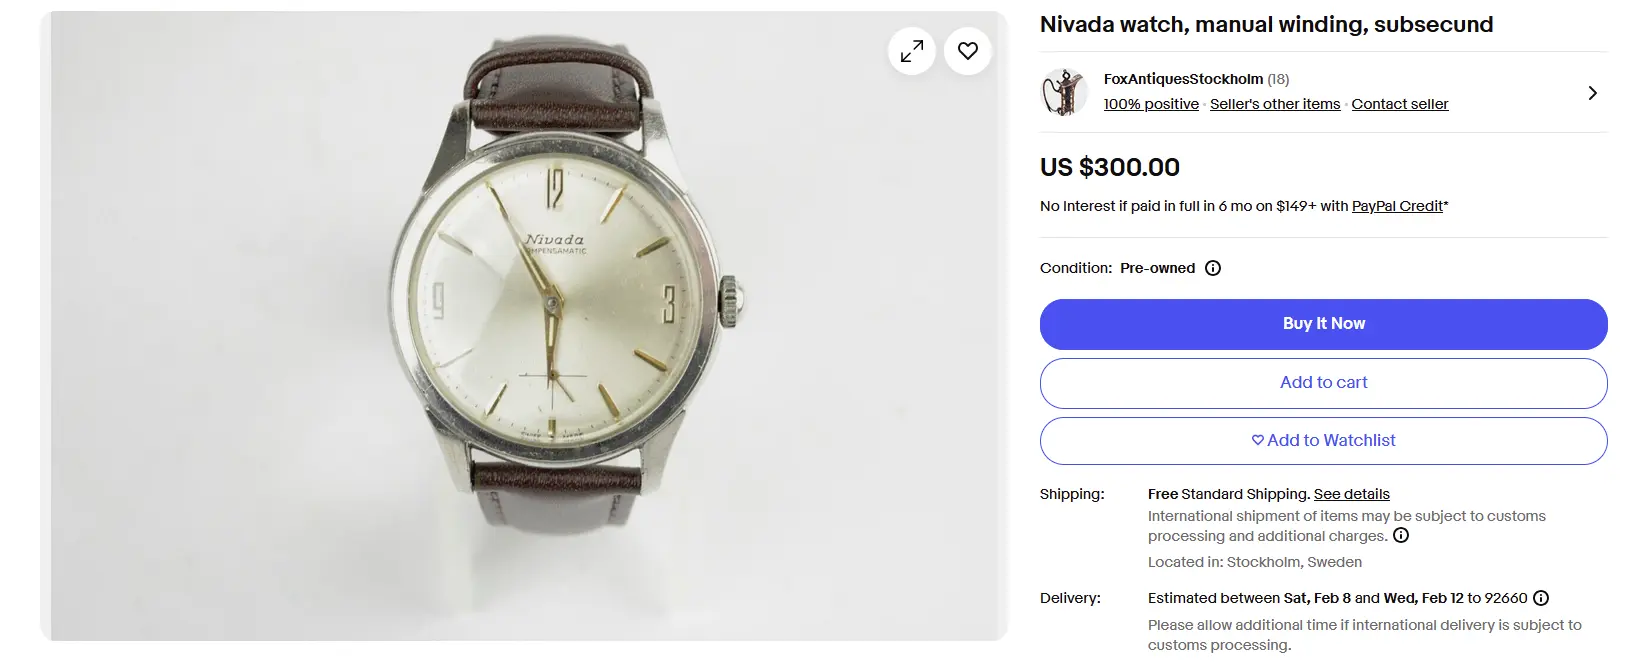The height and width of the screenshot is (663, 1646).
Task: Open Seller's other items link
Action: point(1275,104)
